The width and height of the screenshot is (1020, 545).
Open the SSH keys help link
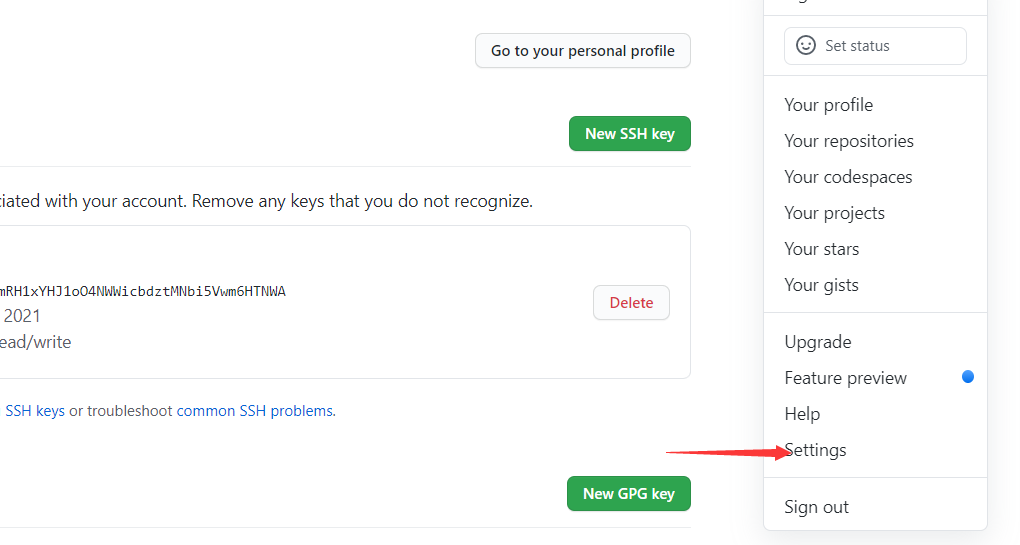click(x=35, y=411)
